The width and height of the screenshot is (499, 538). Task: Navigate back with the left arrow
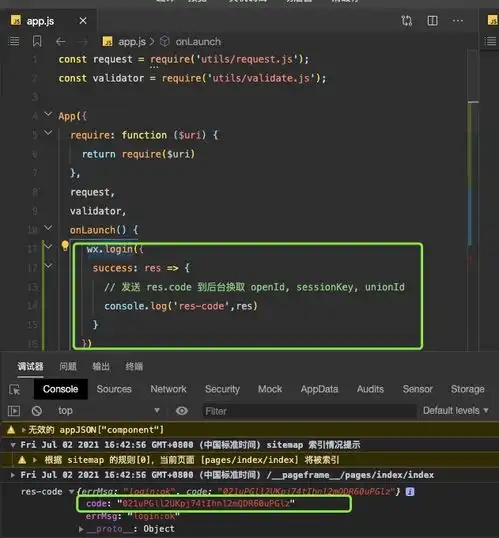tap(61, 42)
